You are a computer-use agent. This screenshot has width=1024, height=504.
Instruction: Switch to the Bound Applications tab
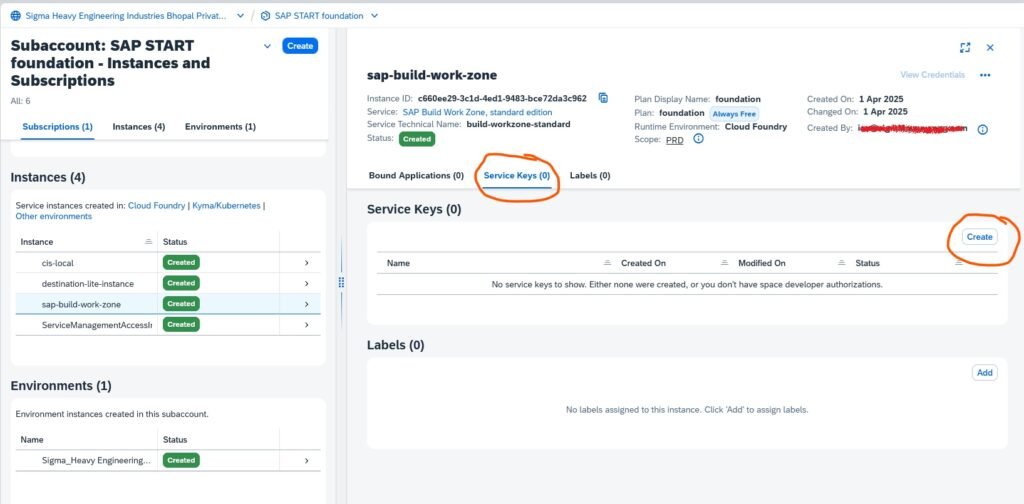[416, 175]
